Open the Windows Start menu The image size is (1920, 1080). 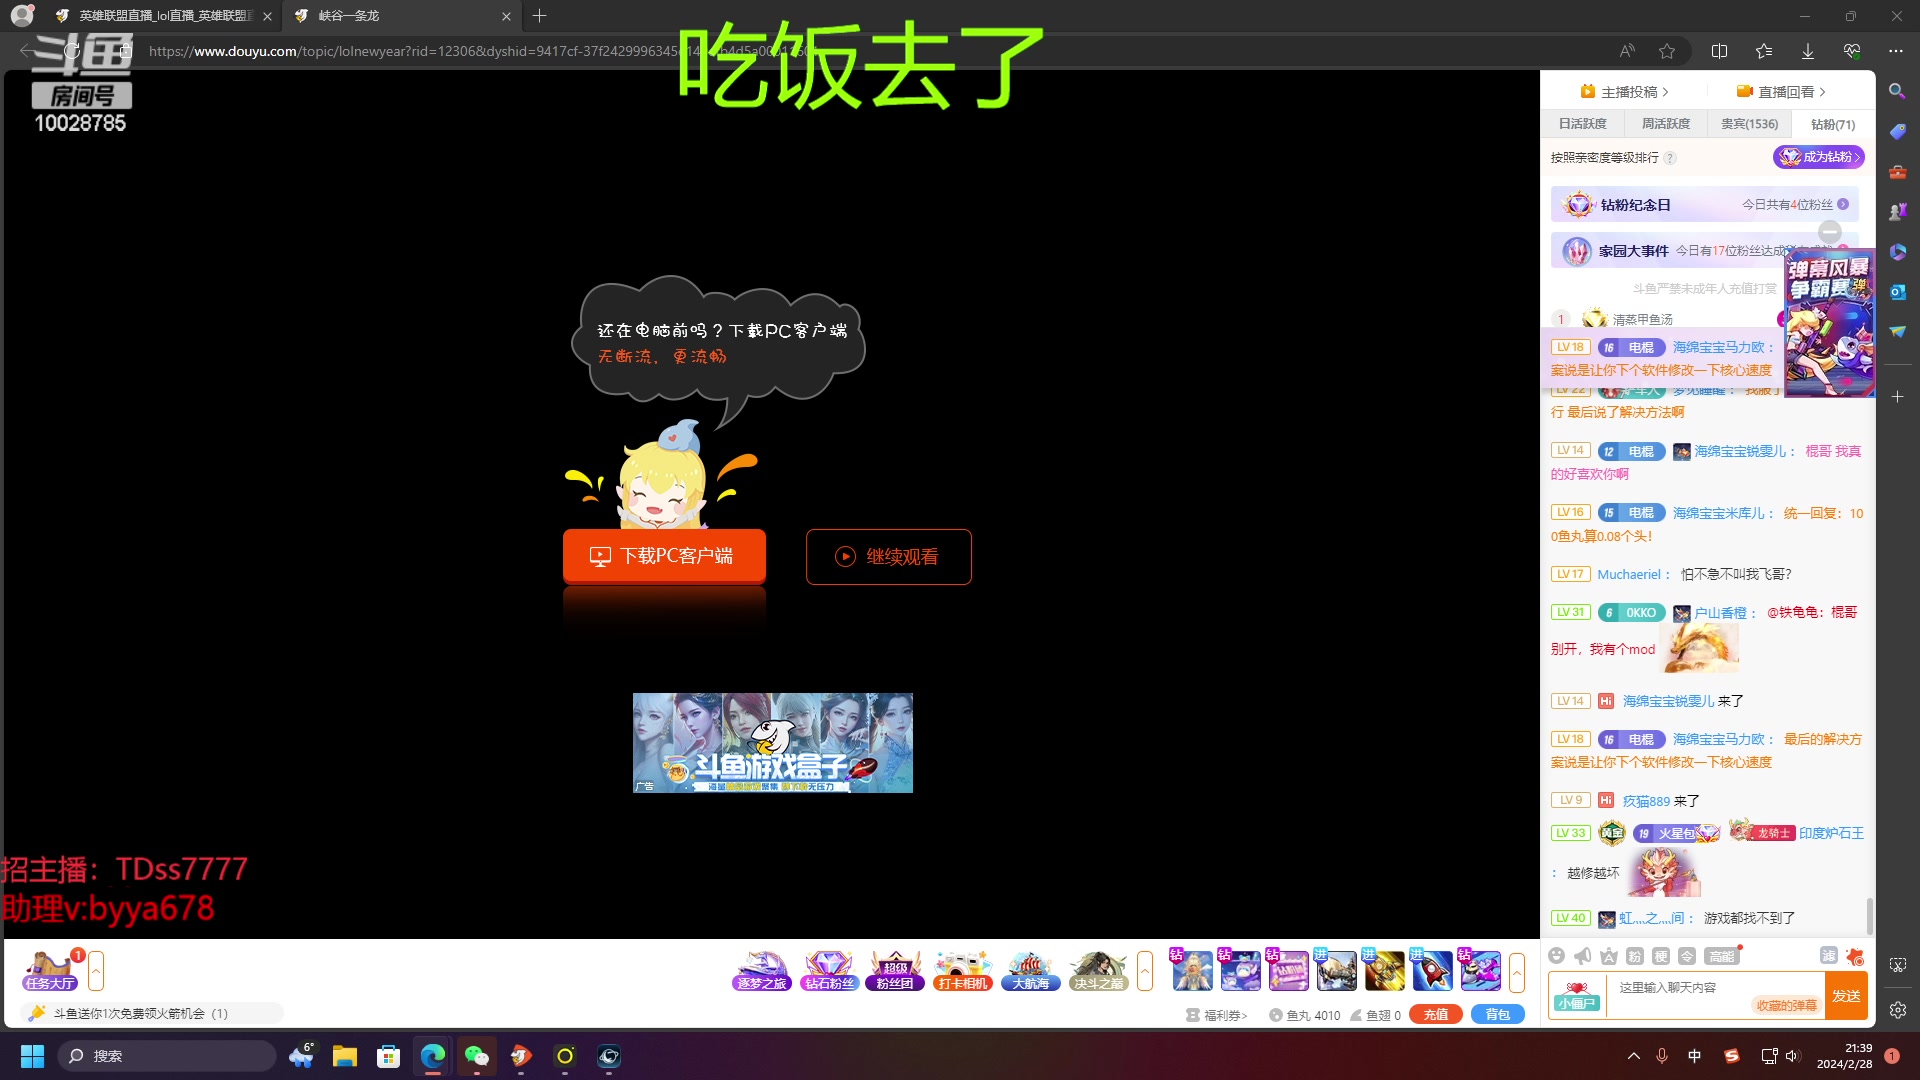pyautogui.click(x=32, y=1056)
